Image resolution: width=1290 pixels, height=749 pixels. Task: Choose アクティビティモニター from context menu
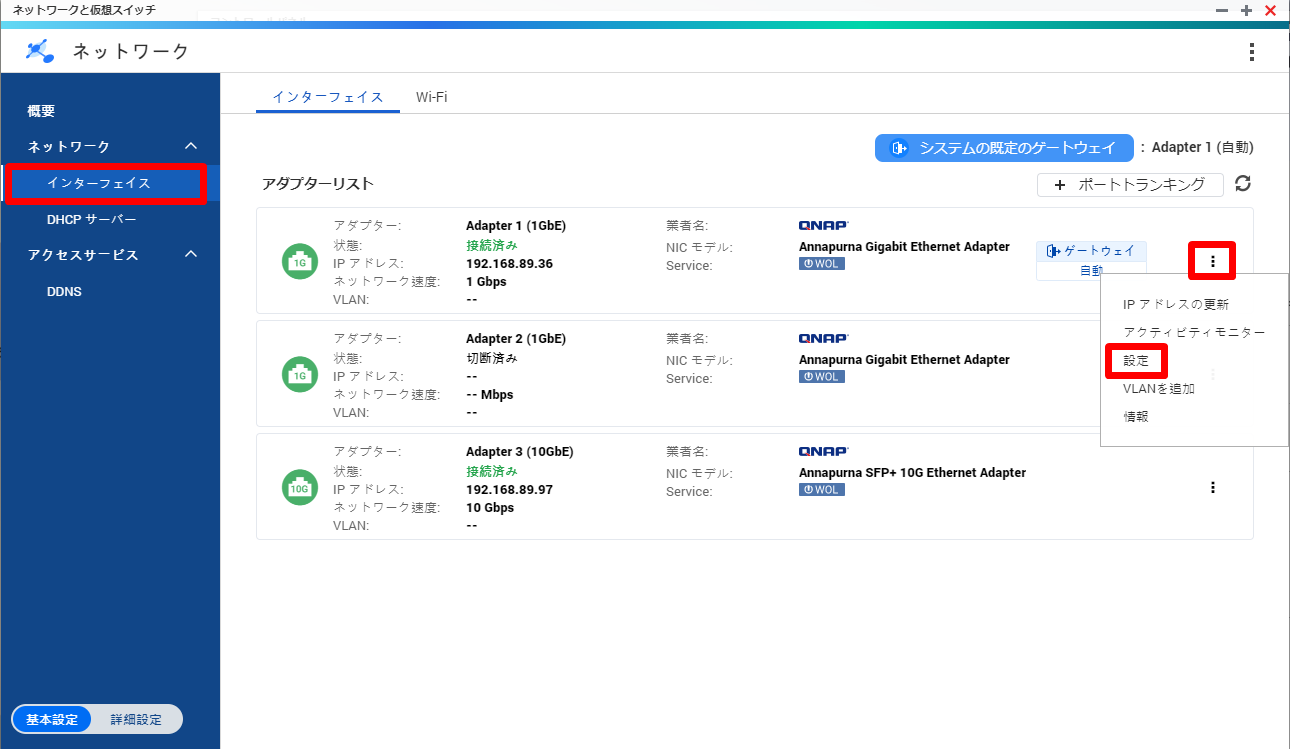(1194, 332)
